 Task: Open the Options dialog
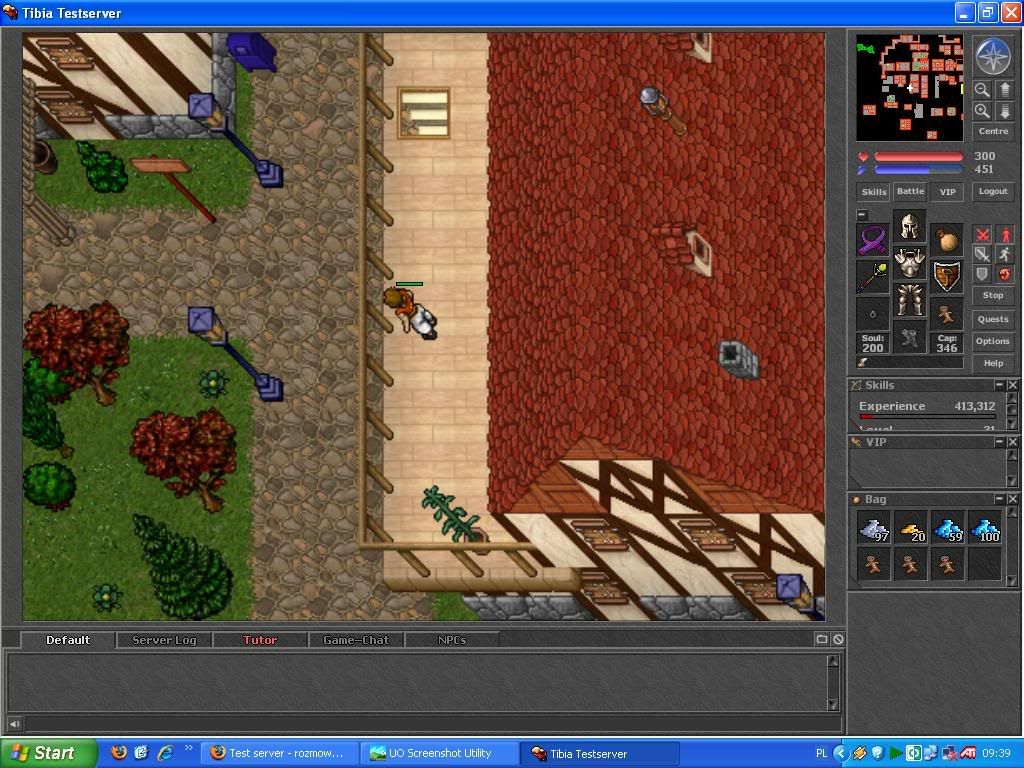point(993,341)
